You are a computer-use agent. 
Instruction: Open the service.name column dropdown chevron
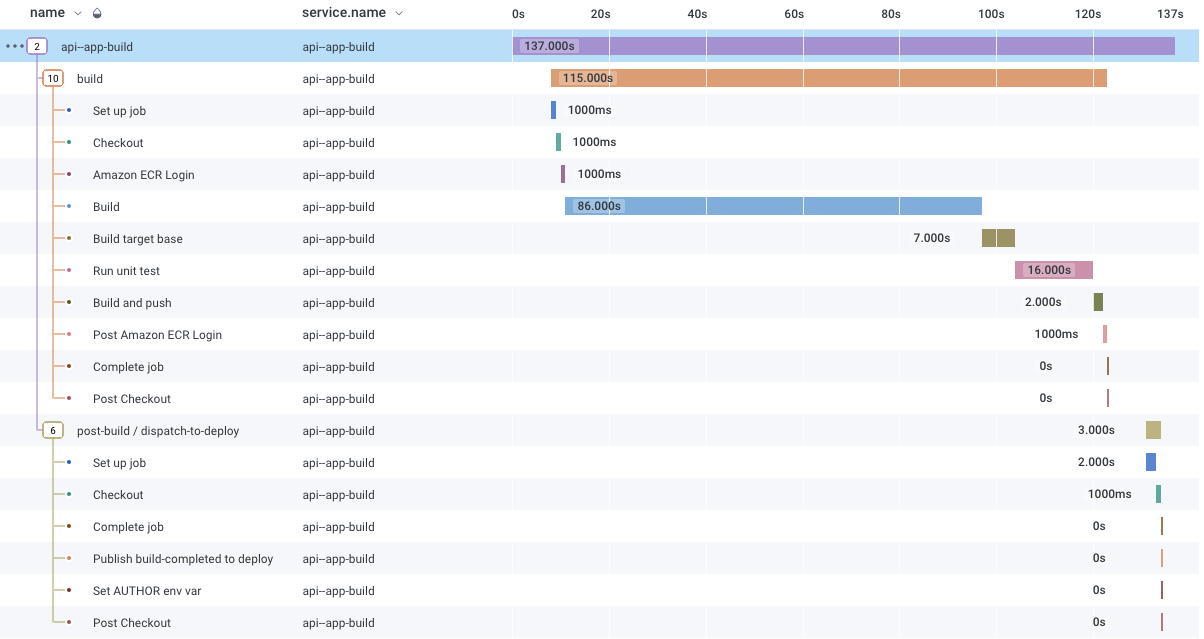(399, 14)
